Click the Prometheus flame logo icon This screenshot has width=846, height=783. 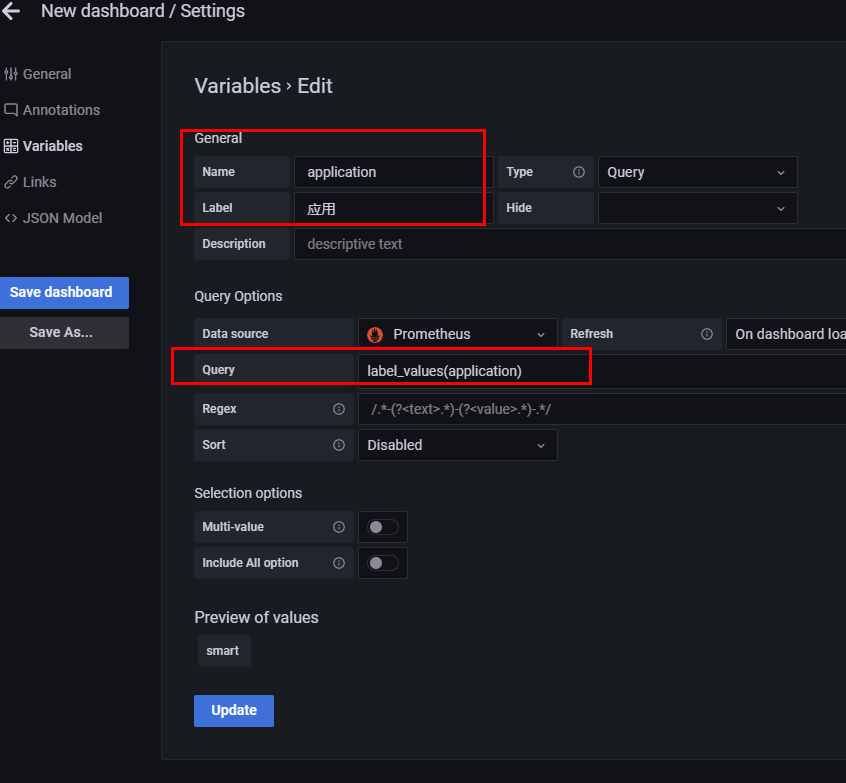[375, 335]
